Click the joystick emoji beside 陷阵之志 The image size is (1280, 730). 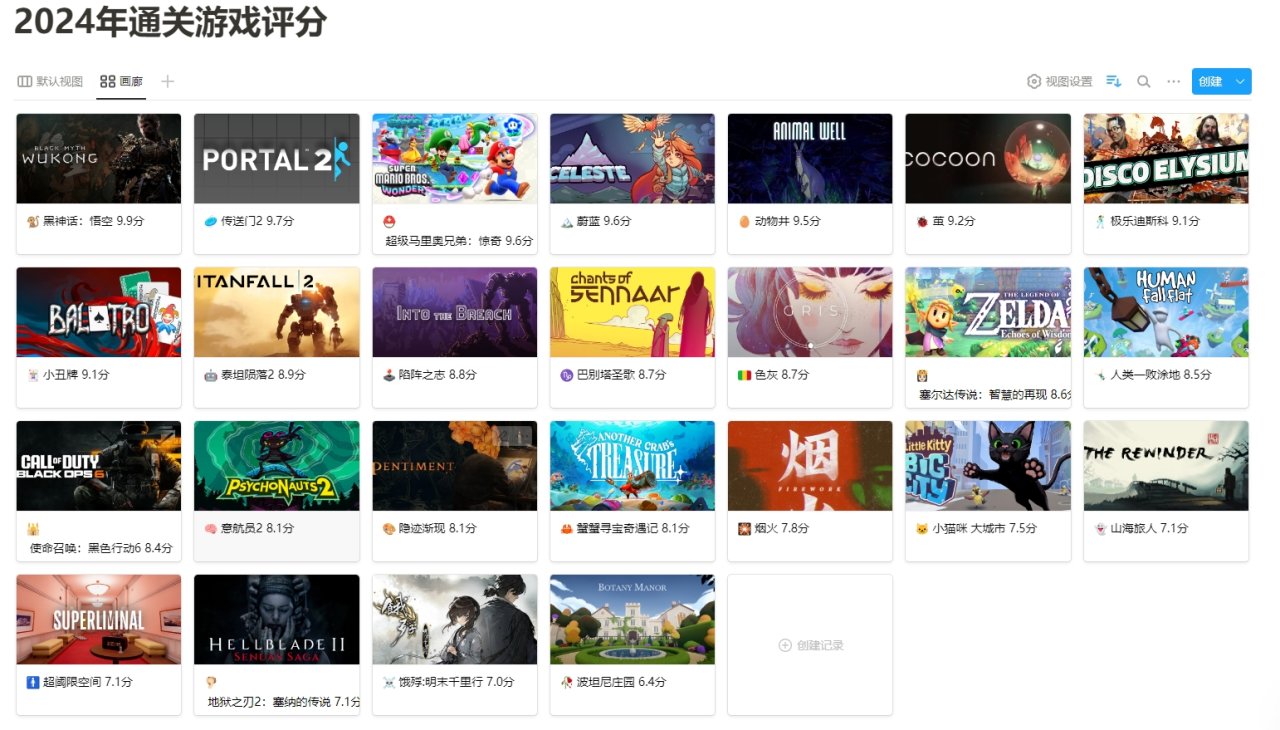click(x=388, y=375)
